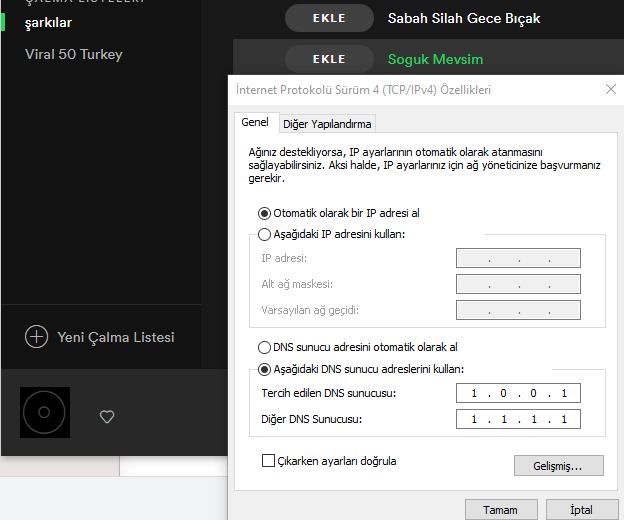Click EKLE next to Sabah Silah Gece Bıçak
Viewport: 624px width, 520px height.
click(329, 18)
